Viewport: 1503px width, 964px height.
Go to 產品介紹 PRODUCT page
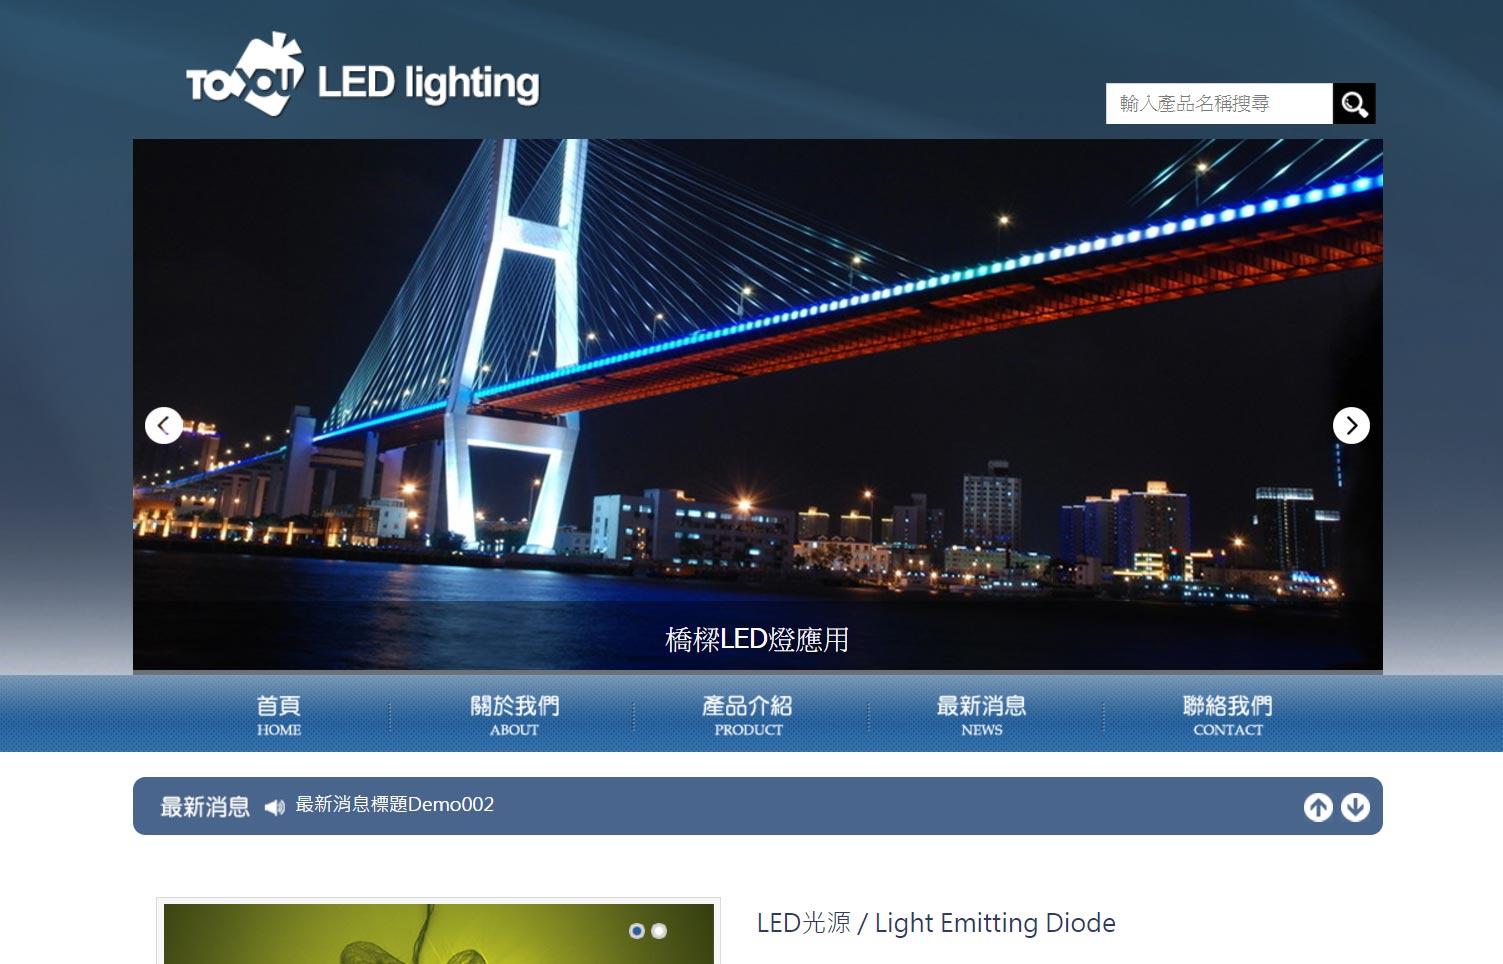pyautogui.click(x=748, y=716)
